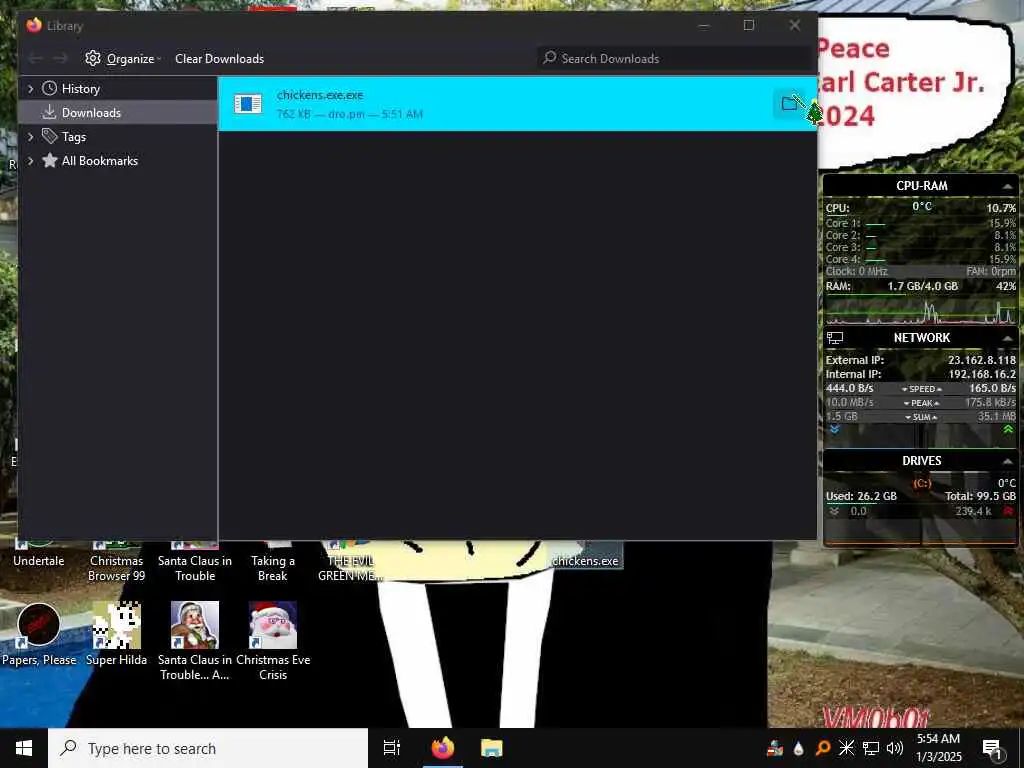
Task: Click the white asterisk tray icon
Action: 846,748
